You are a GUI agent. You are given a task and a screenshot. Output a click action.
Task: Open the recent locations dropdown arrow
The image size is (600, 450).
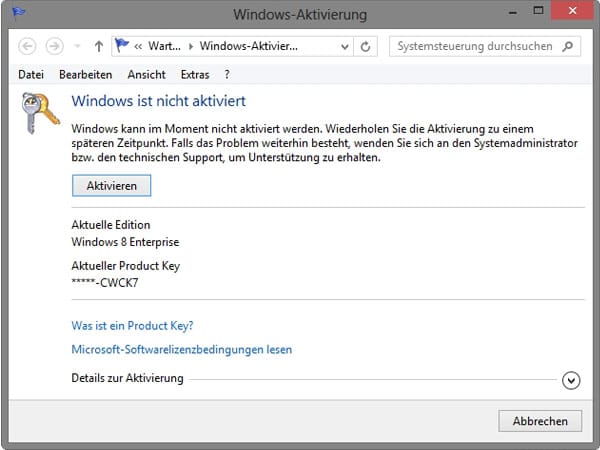77,46
